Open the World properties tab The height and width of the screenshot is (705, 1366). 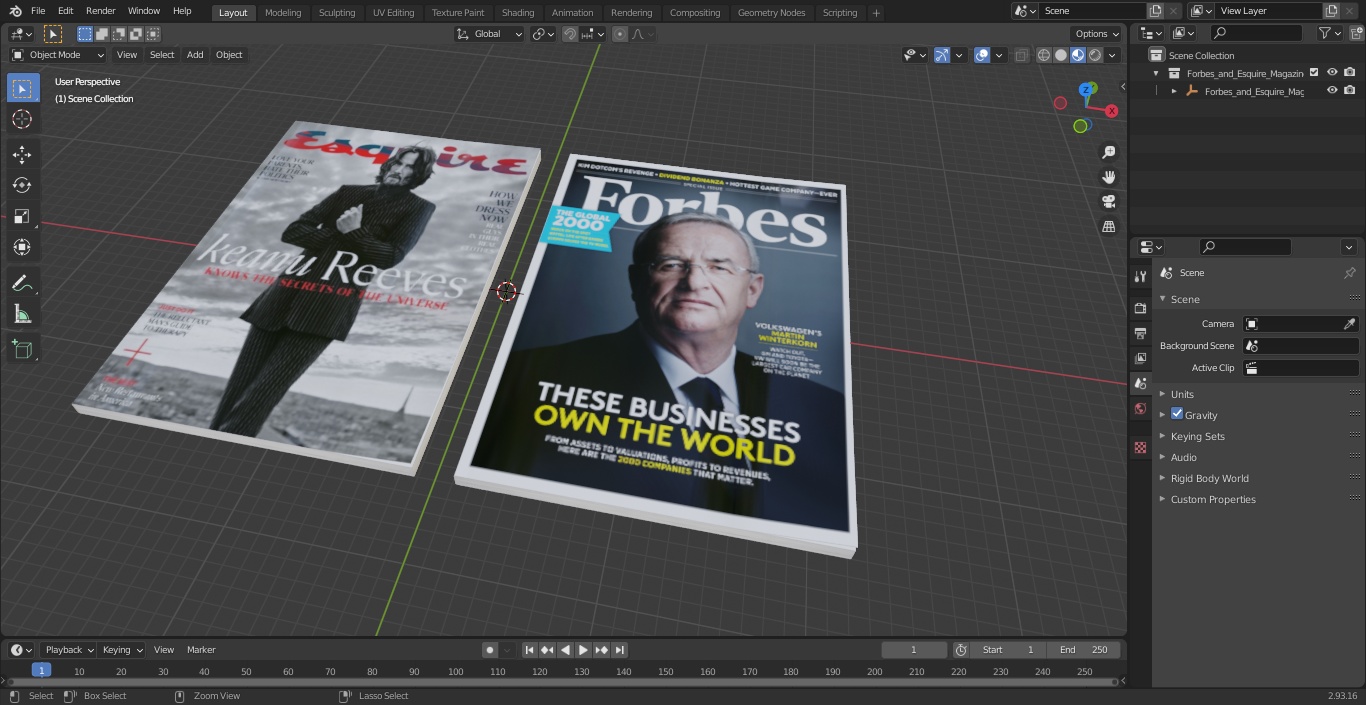(1140, 408)
